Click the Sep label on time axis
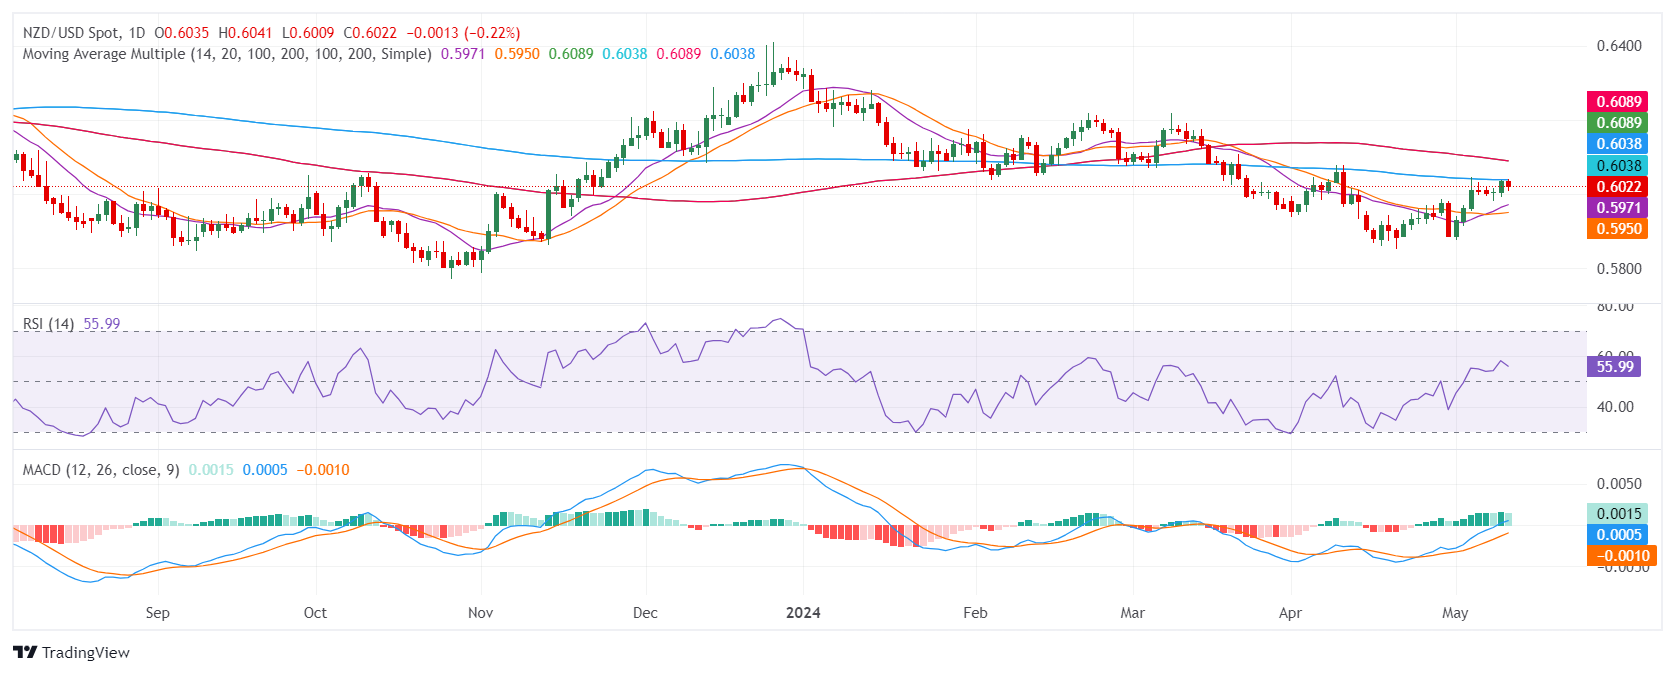 157,613
